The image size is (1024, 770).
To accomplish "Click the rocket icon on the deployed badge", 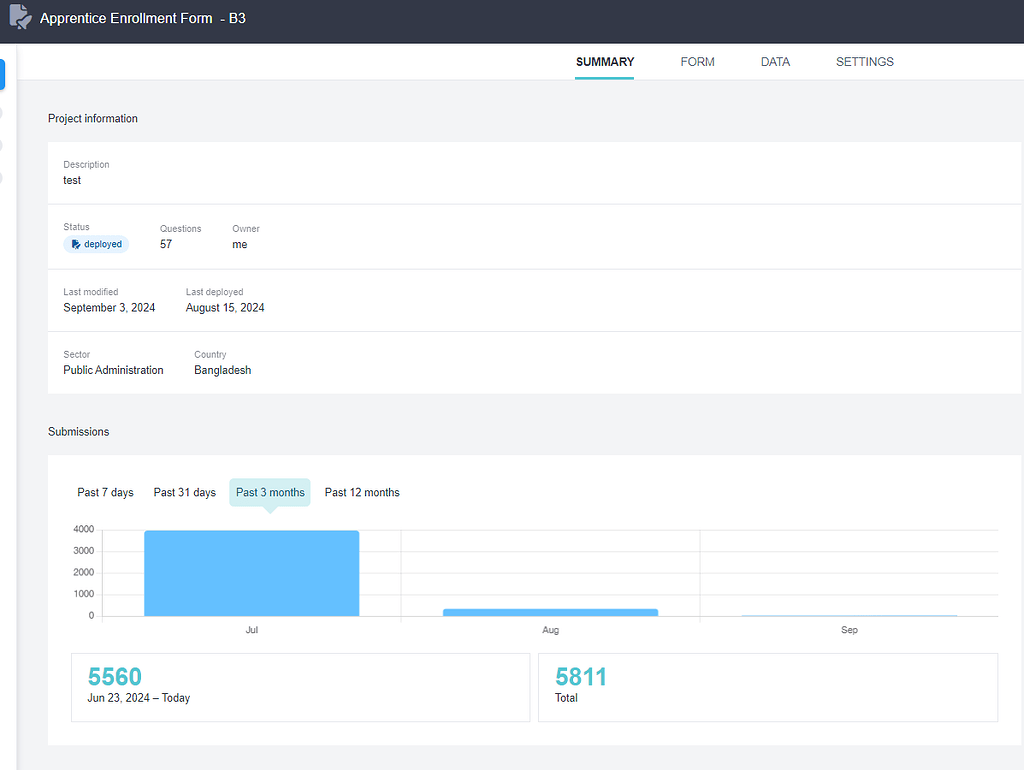I will pyautogui.click(x=78, y=244).
